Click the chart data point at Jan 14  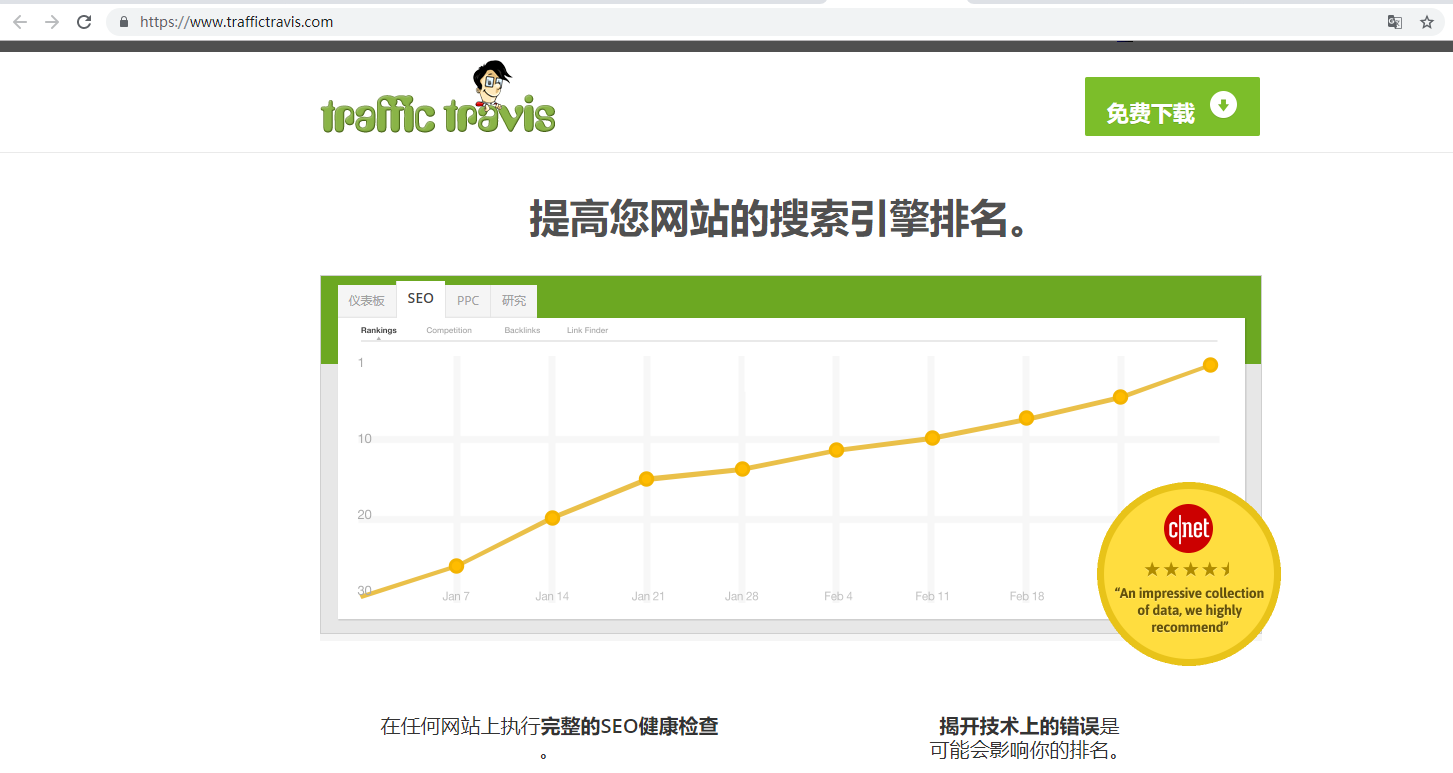[x=552, y=518]
